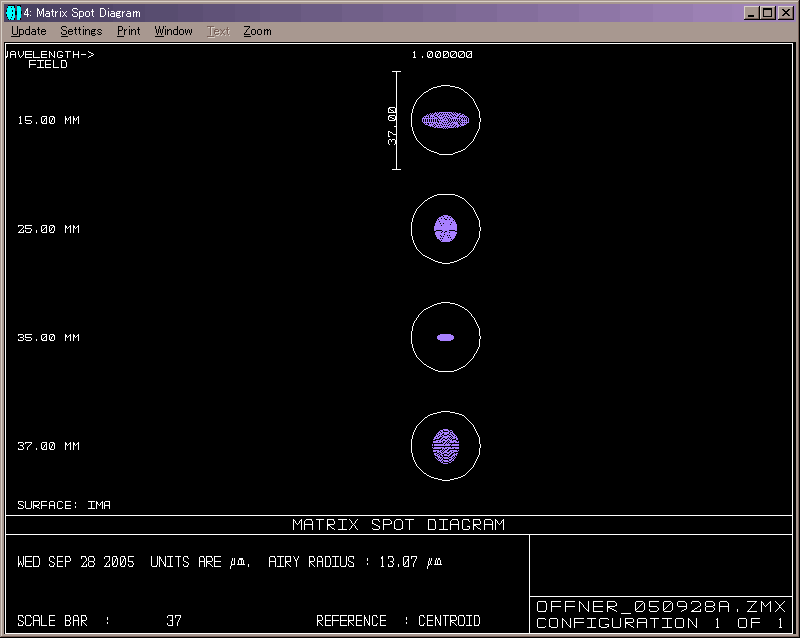The height and width of the screenshot is (638, 800).
Task: Click the 15.00 MM field label
Action: tap(48, 120)
